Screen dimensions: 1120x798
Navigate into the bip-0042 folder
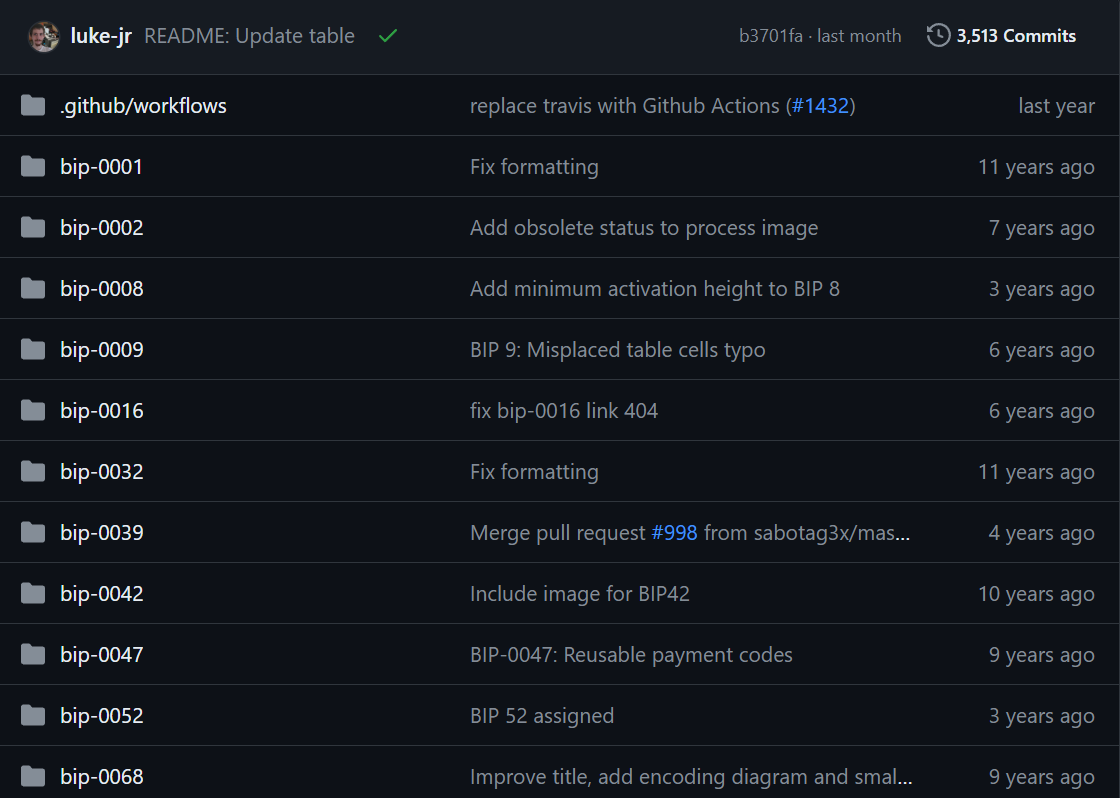point(102,594)
